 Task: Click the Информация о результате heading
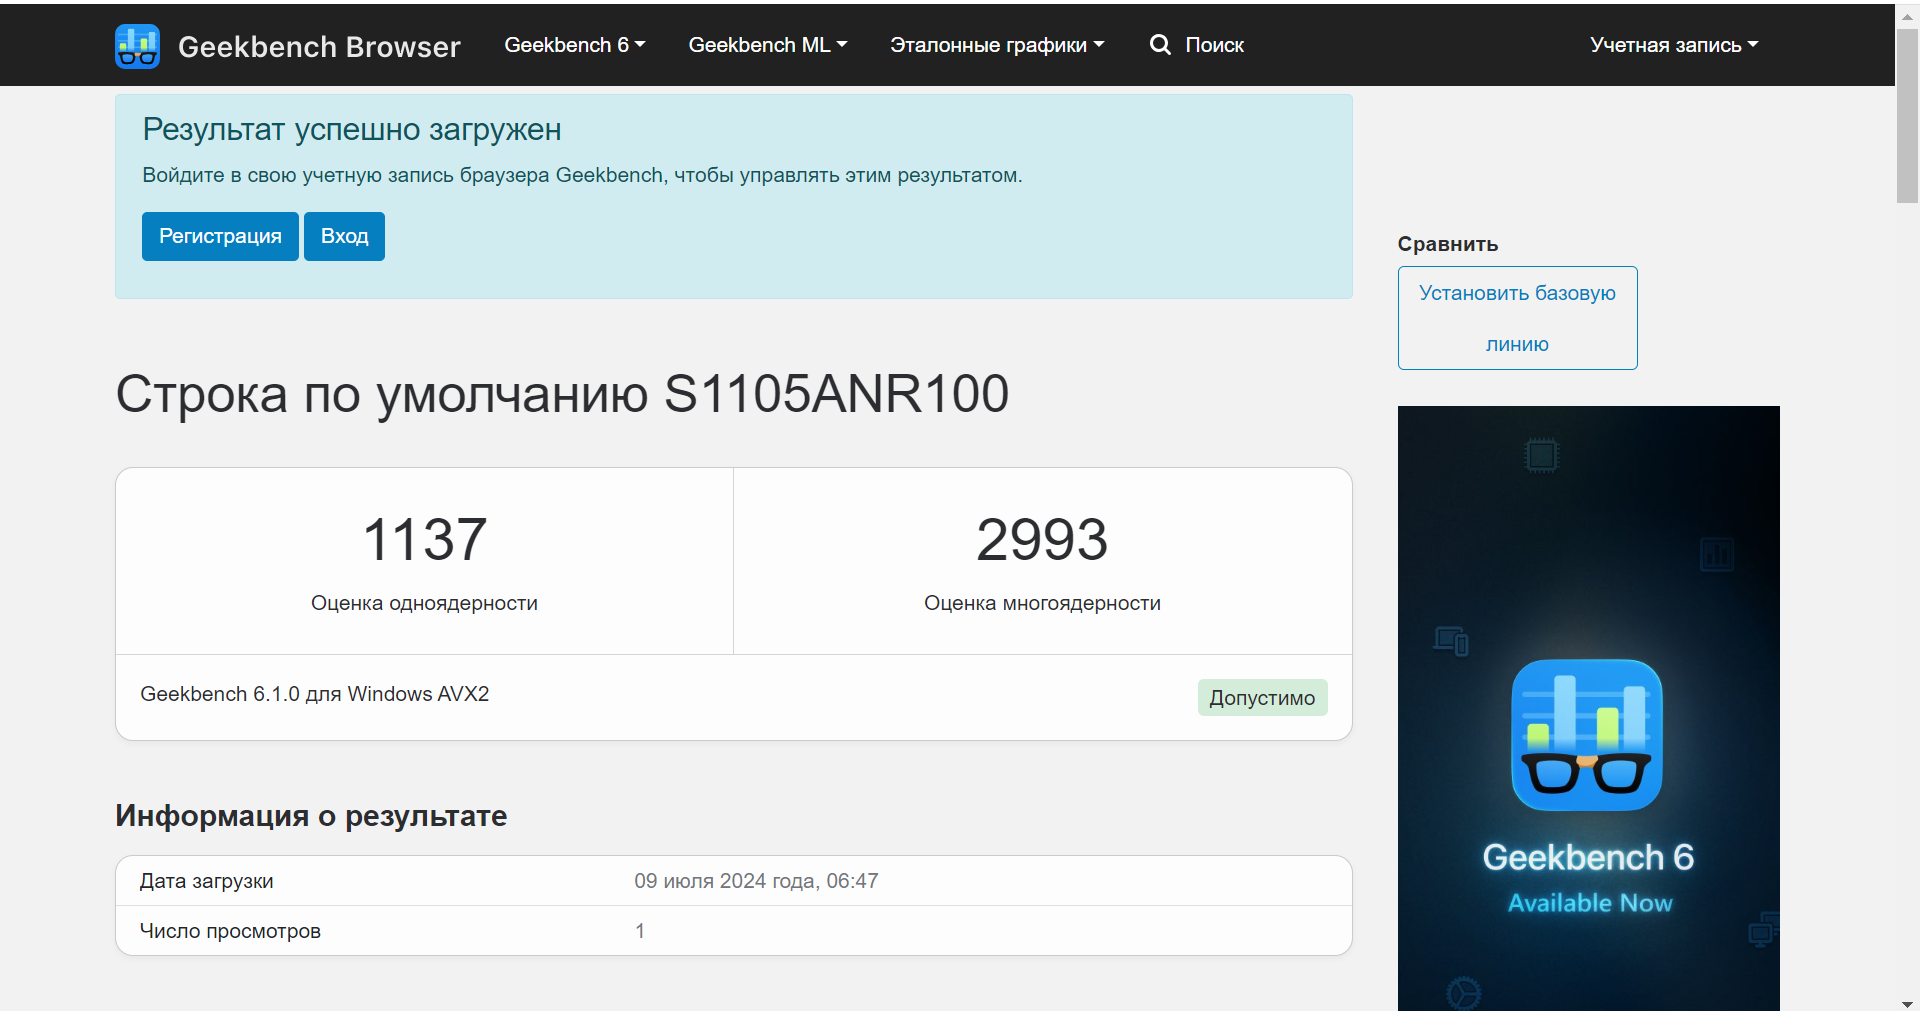(311, 816)
